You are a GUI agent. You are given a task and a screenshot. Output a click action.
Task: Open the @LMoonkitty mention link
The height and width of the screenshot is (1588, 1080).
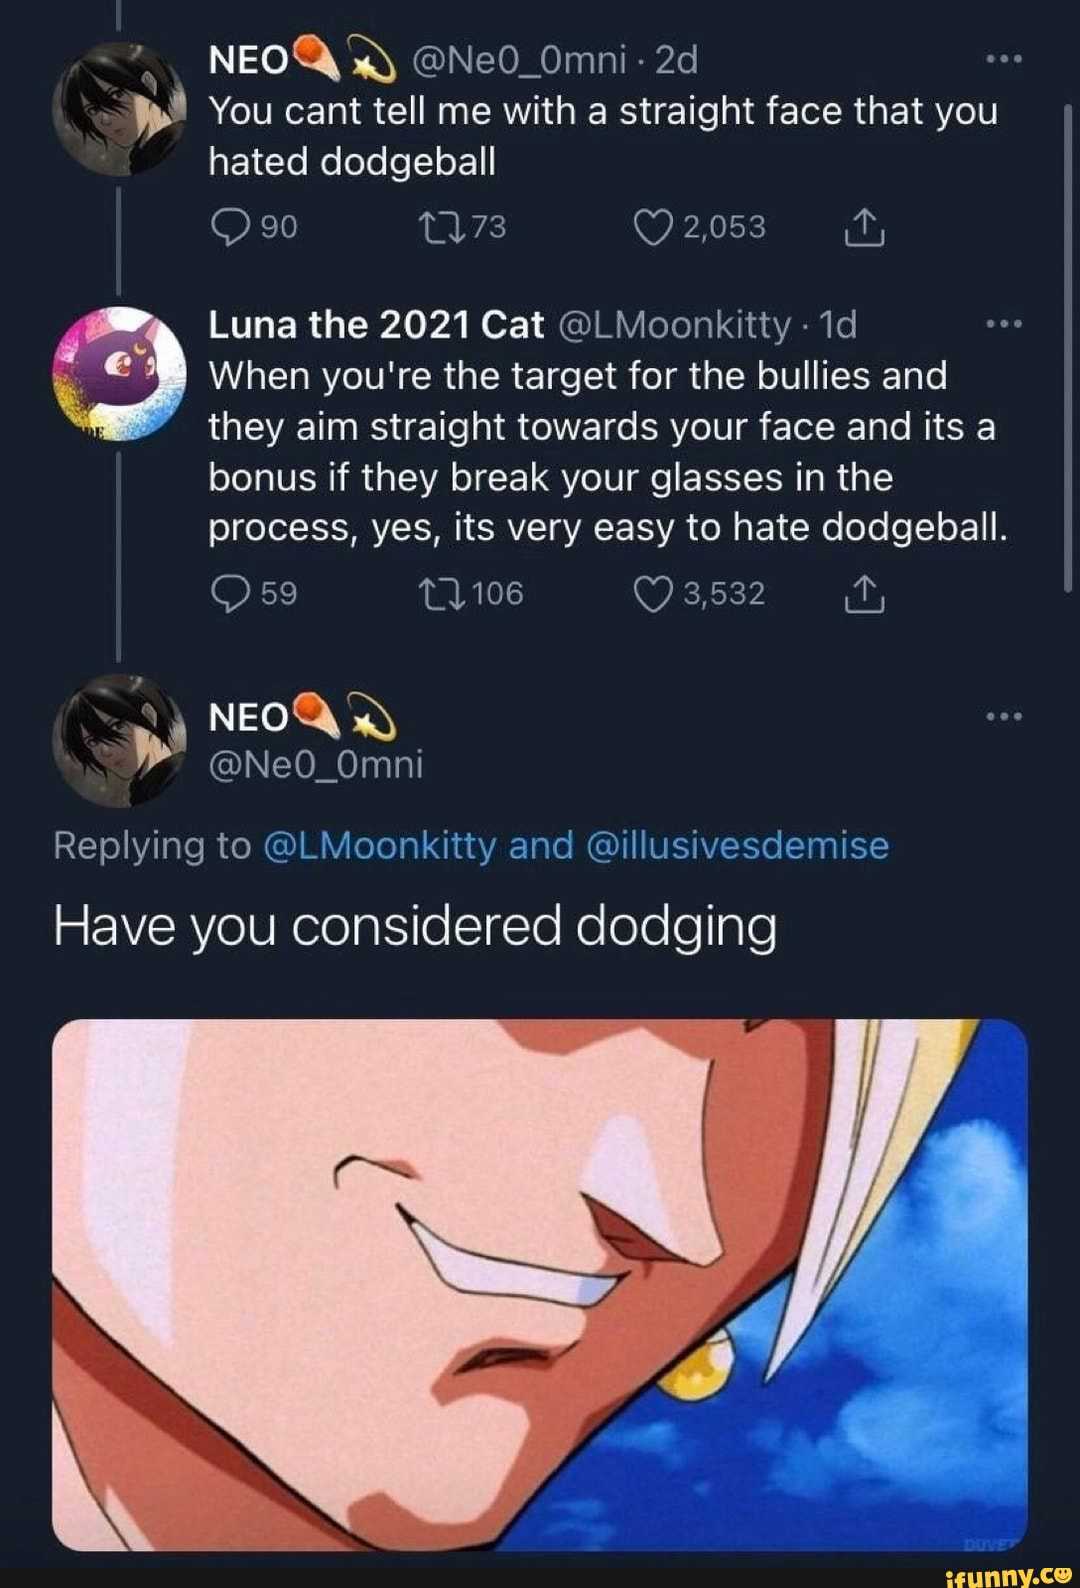(x=379, y=846)
